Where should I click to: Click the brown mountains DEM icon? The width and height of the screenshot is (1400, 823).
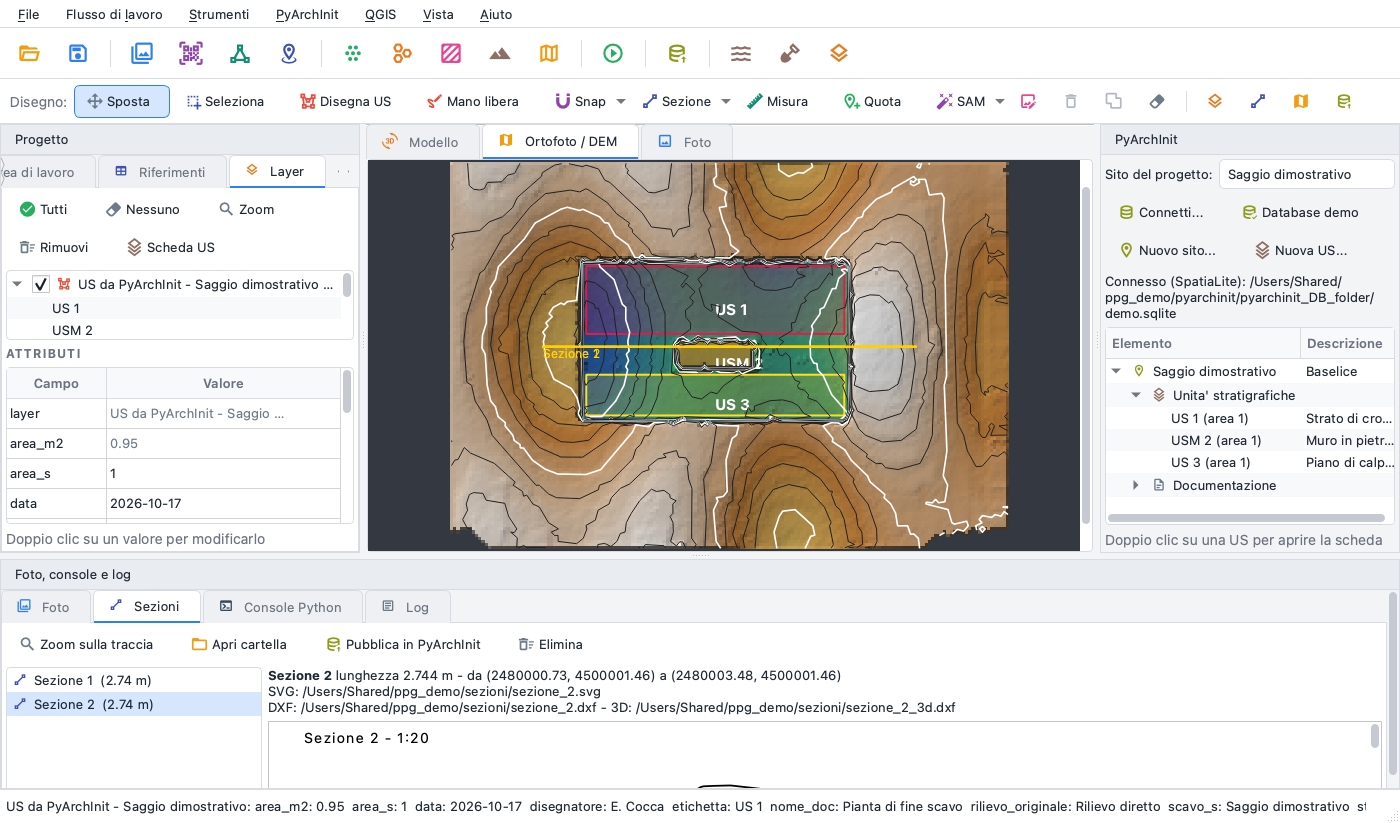coord(500,54)
